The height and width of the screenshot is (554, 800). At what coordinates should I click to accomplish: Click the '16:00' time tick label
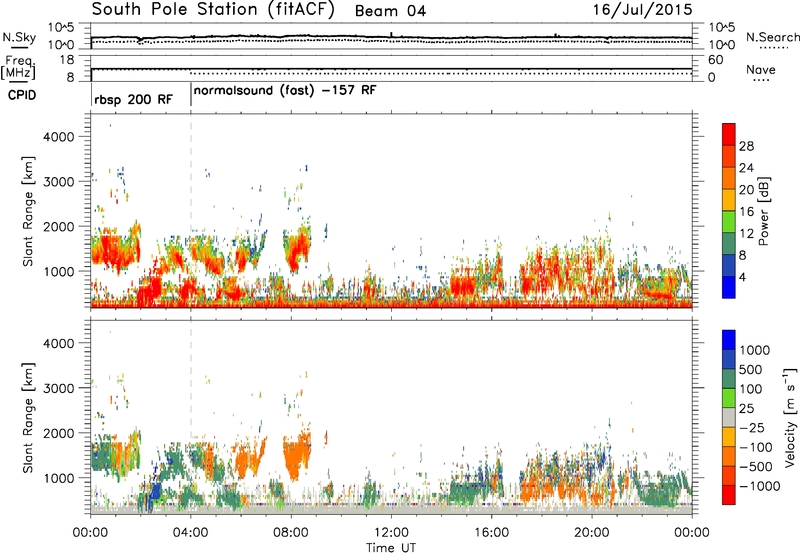coord(491,533)
